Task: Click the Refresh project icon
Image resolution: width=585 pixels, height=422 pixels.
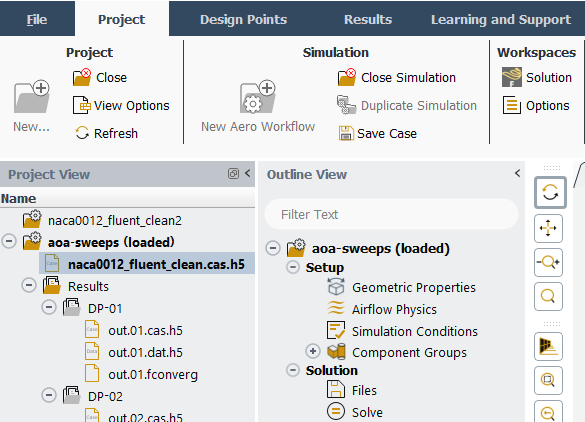Action: click(82, 133)
